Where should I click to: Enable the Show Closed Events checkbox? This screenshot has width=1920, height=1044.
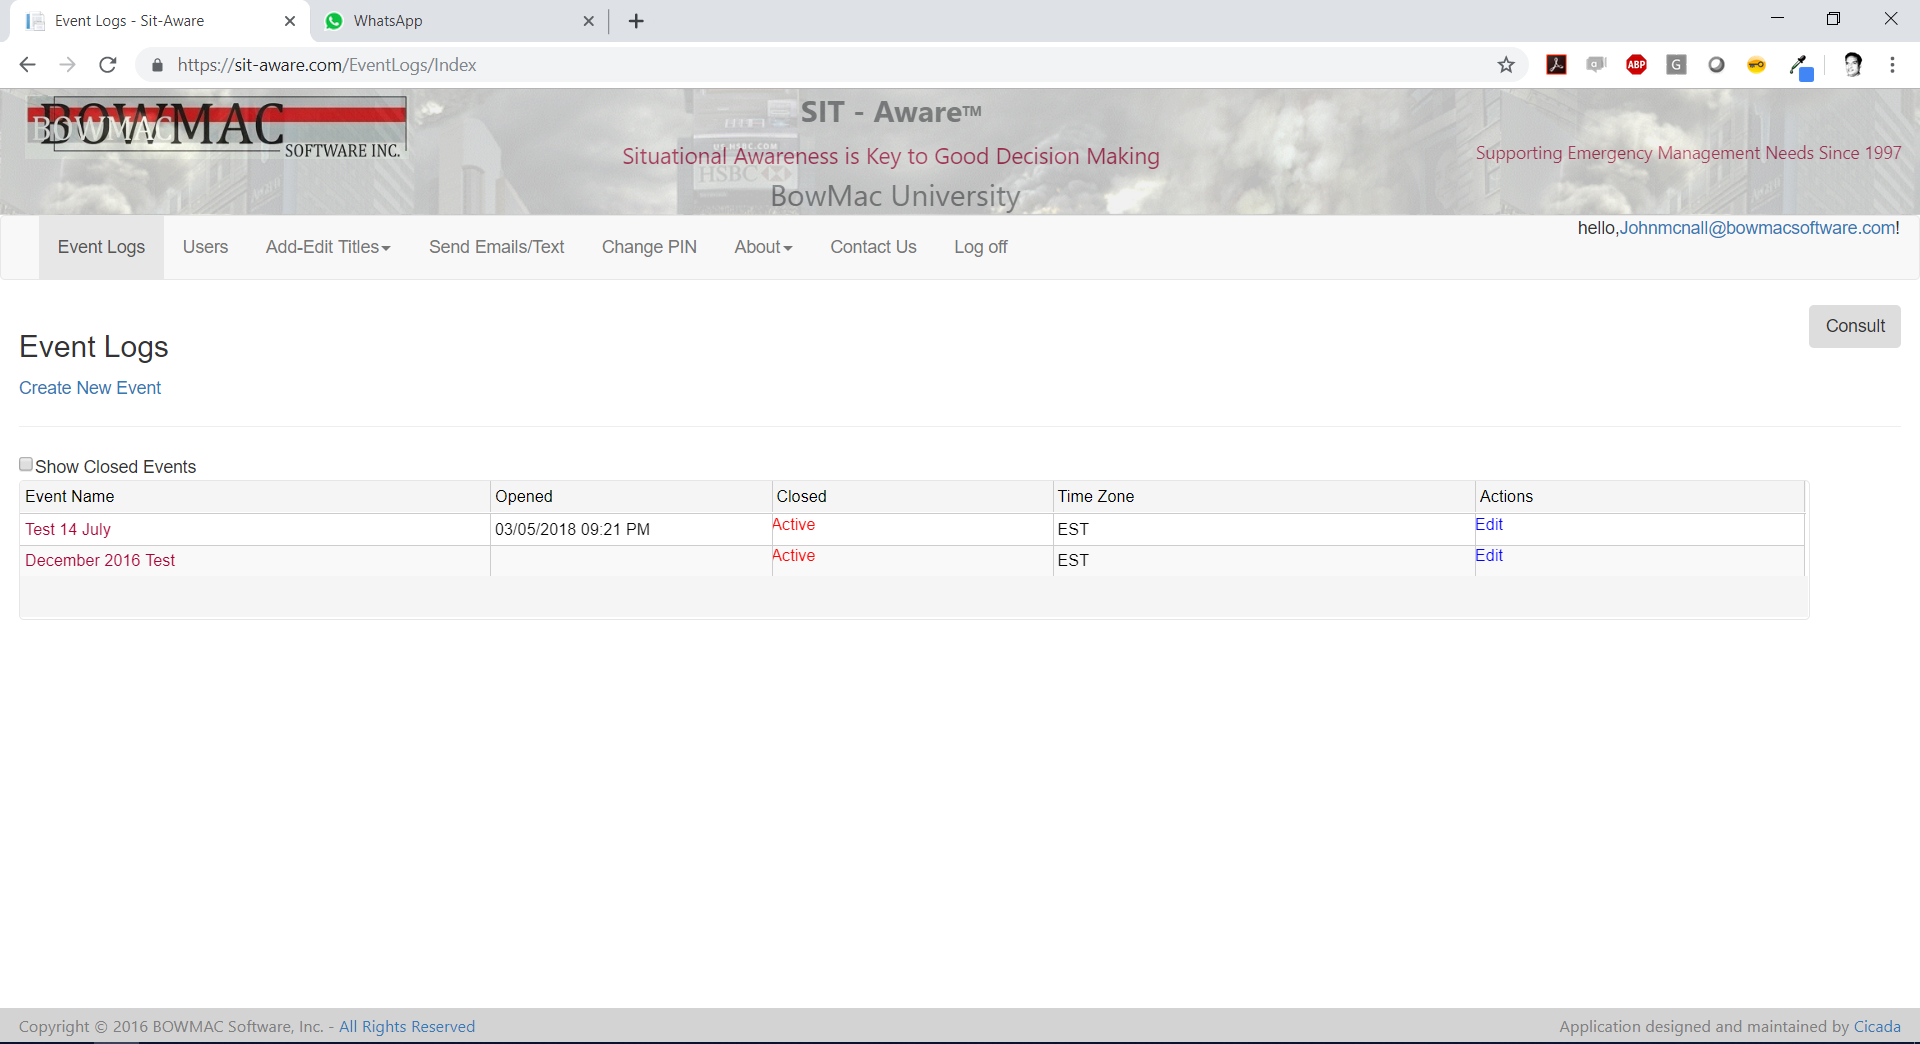[x=26, y=464]
